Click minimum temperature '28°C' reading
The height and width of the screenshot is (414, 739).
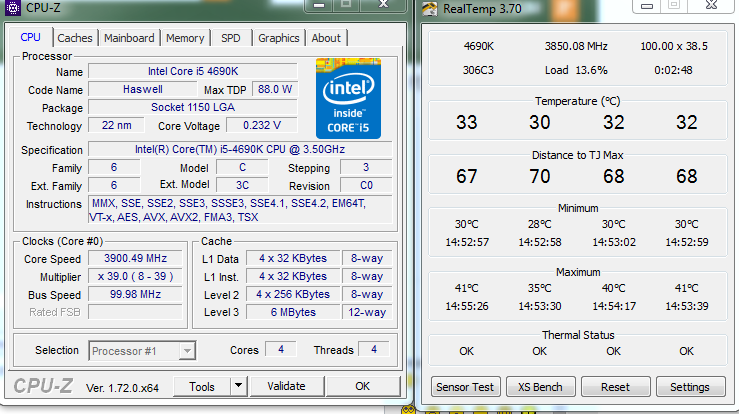(x=540, y=224)
